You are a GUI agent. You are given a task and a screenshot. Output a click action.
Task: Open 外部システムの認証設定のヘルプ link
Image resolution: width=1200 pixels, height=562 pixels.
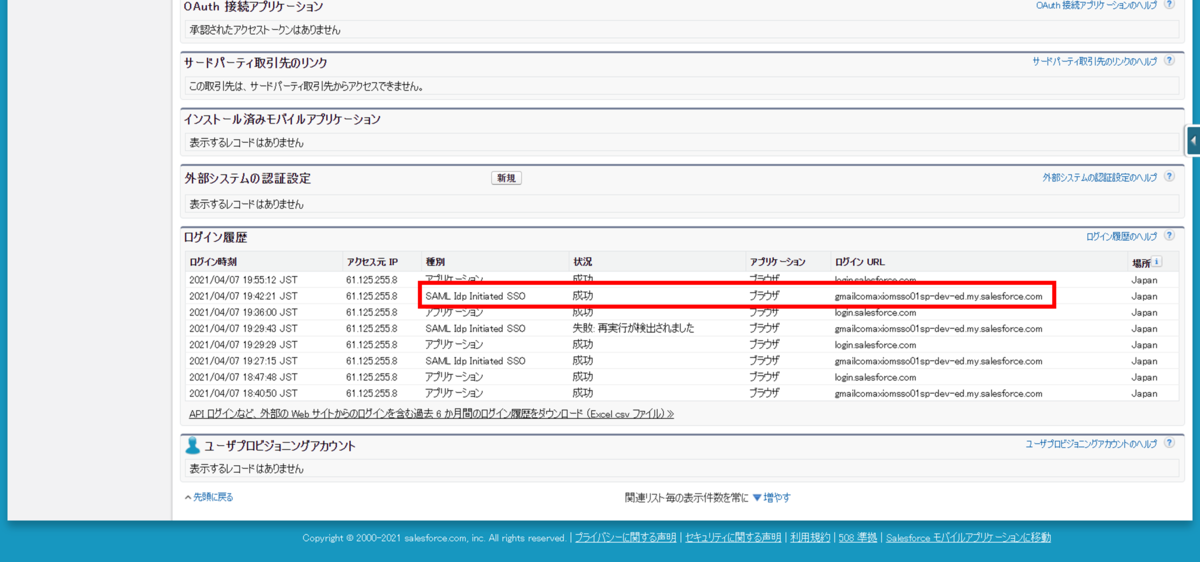pyautogui.click(x=1100, y=177)
